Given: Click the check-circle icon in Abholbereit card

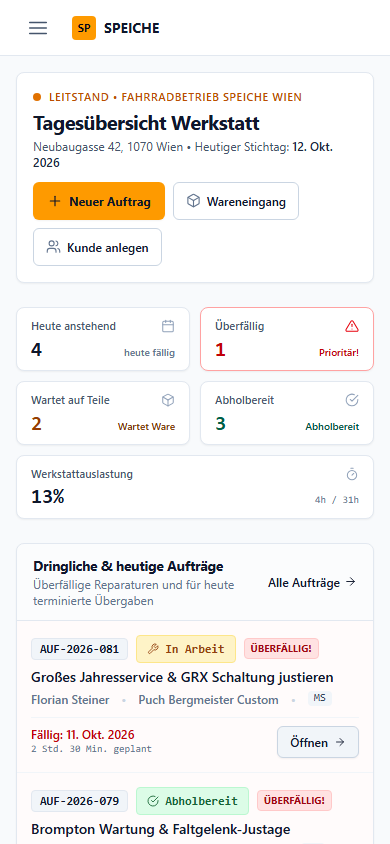Looking at the screenshot, I should [x=352, y=400].
